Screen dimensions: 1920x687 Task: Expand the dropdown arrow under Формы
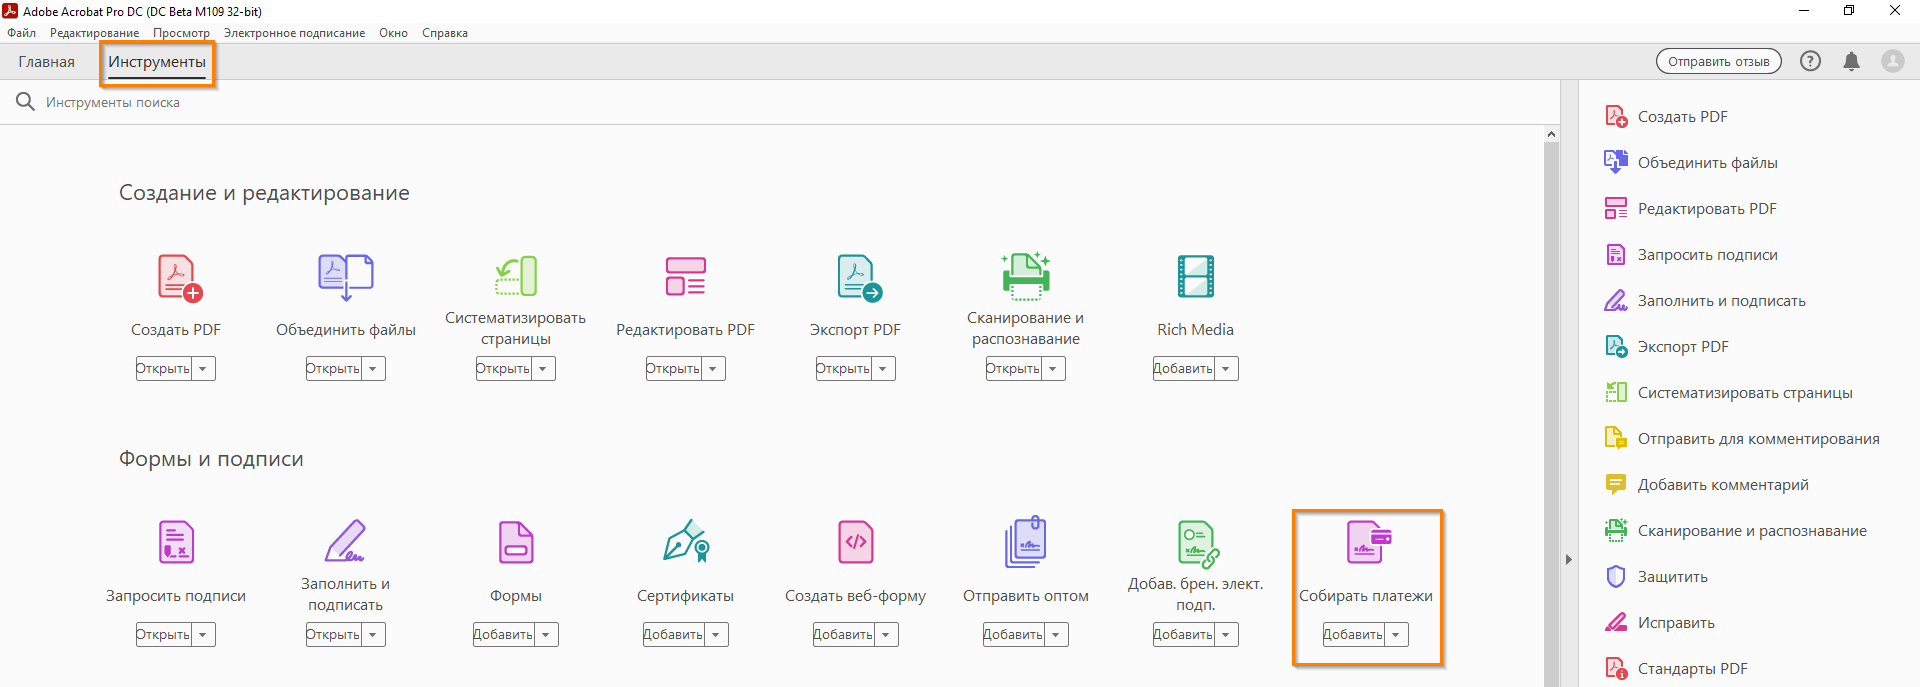546,635
